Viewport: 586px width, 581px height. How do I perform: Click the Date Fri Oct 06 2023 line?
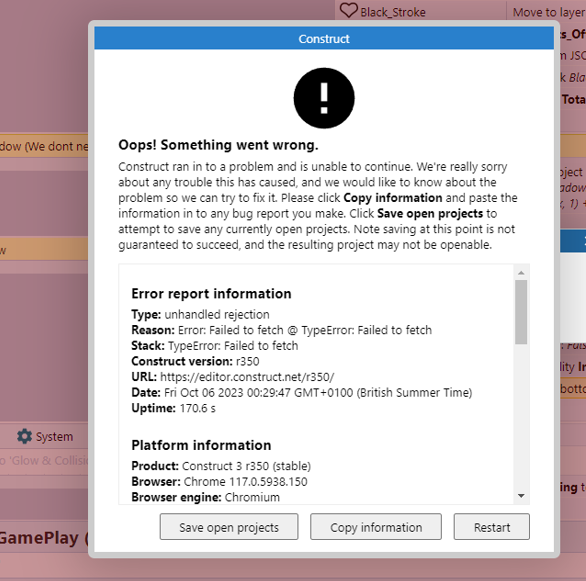[302, 393]
